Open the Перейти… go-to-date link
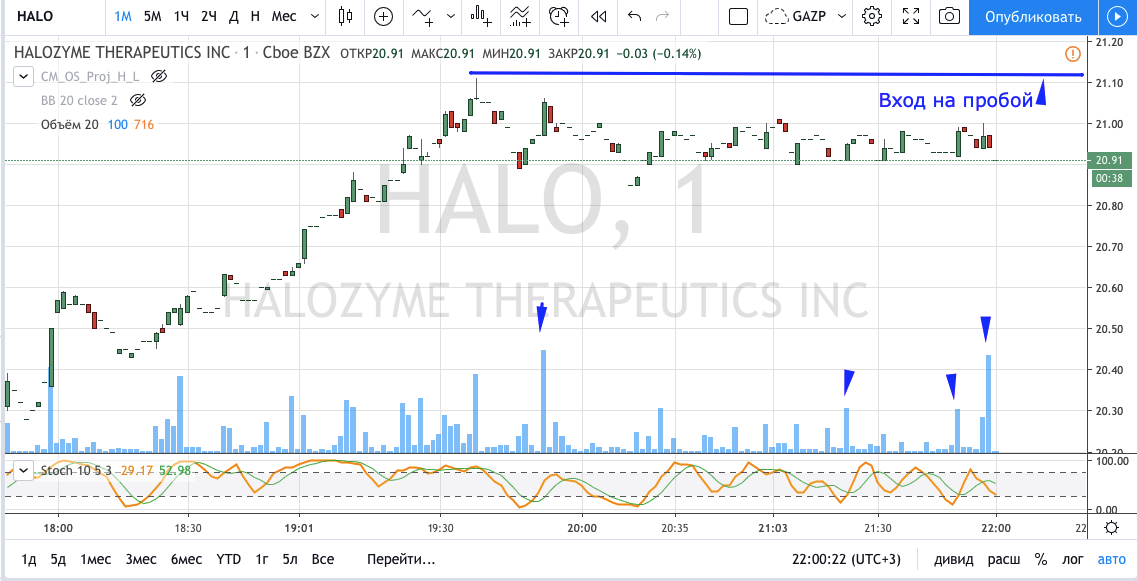The height and width of the screenshot is (581, 1138). (x=401, y=559)
